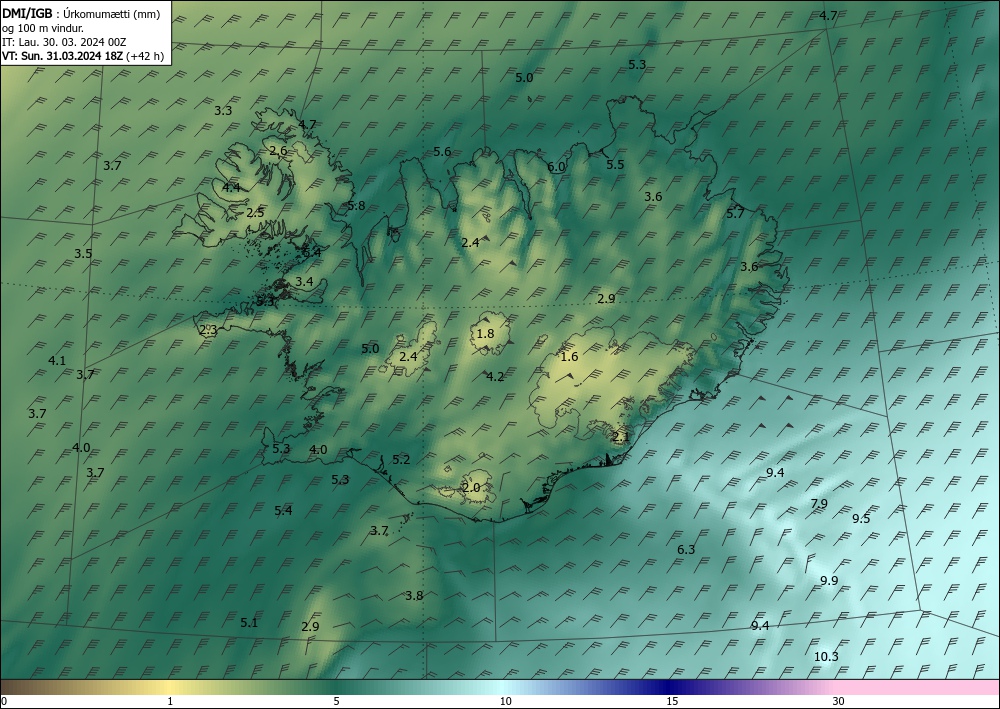
Task: Click the '15' label on the colour scale
Action: coord(672,701)
